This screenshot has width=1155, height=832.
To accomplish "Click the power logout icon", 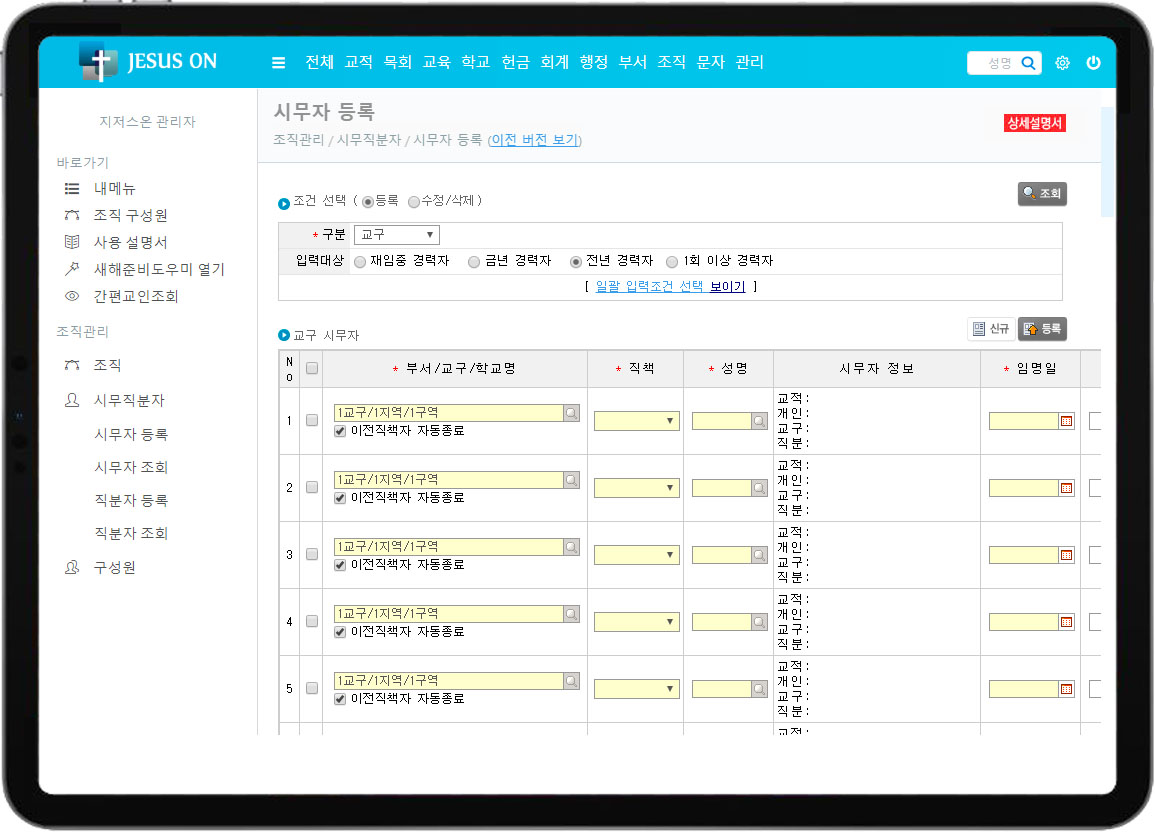I will [x=1093, y=63].
